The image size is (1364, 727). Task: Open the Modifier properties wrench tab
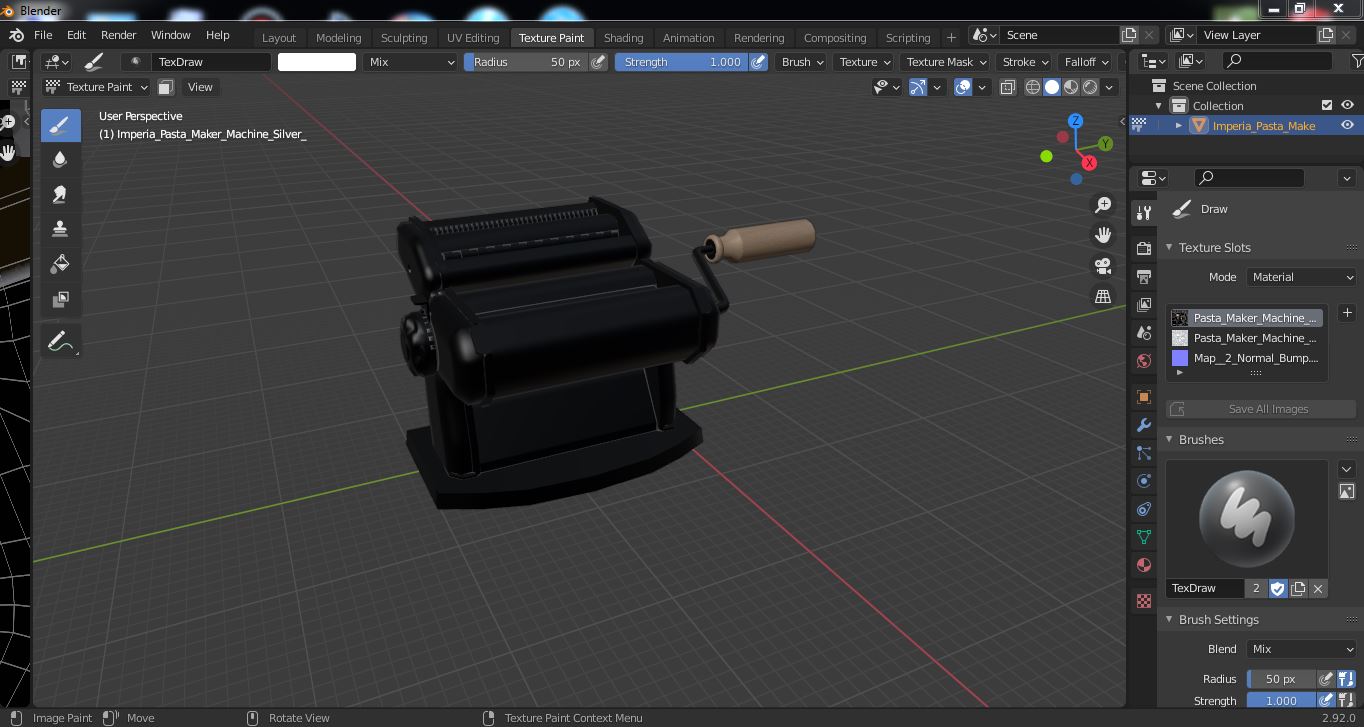[x=1144, y=425]
